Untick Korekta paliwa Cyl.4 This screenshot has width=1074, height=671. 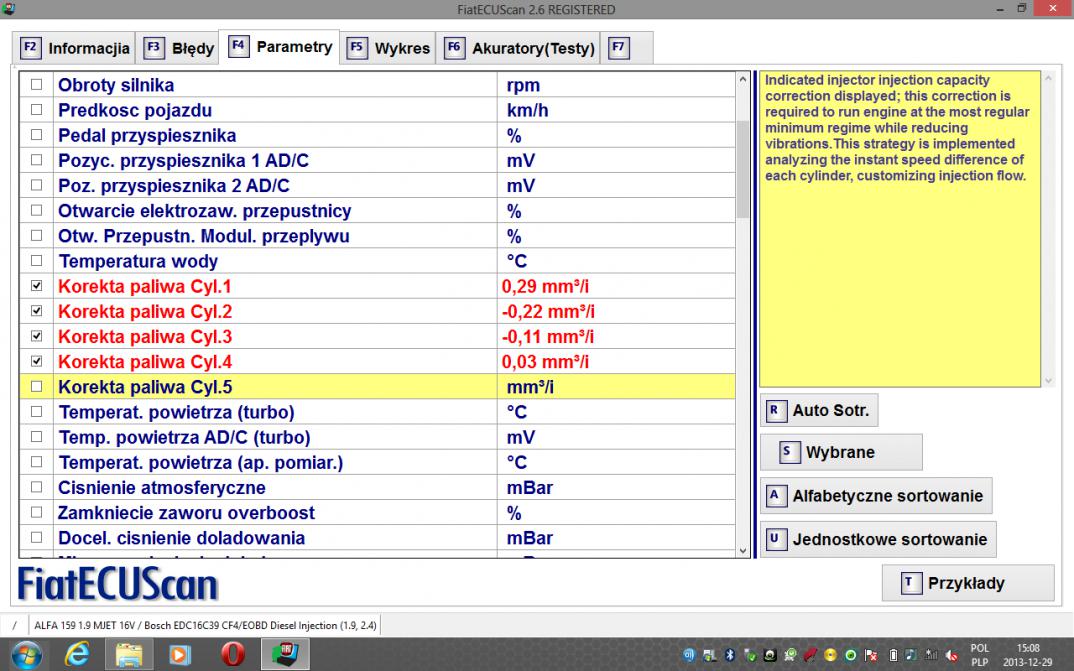[x=36, y=361]
